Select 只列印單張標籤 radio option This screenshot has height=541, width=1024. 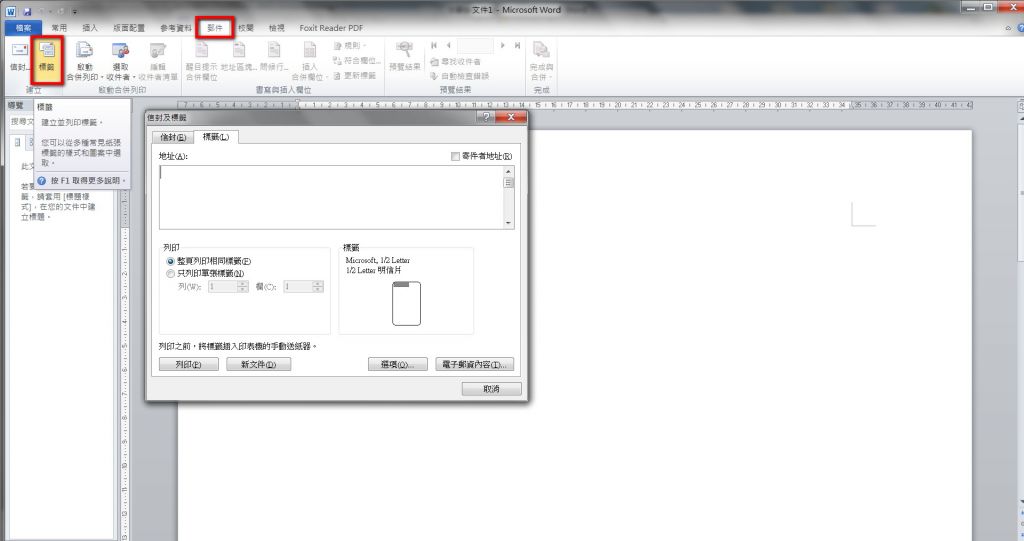170,273
